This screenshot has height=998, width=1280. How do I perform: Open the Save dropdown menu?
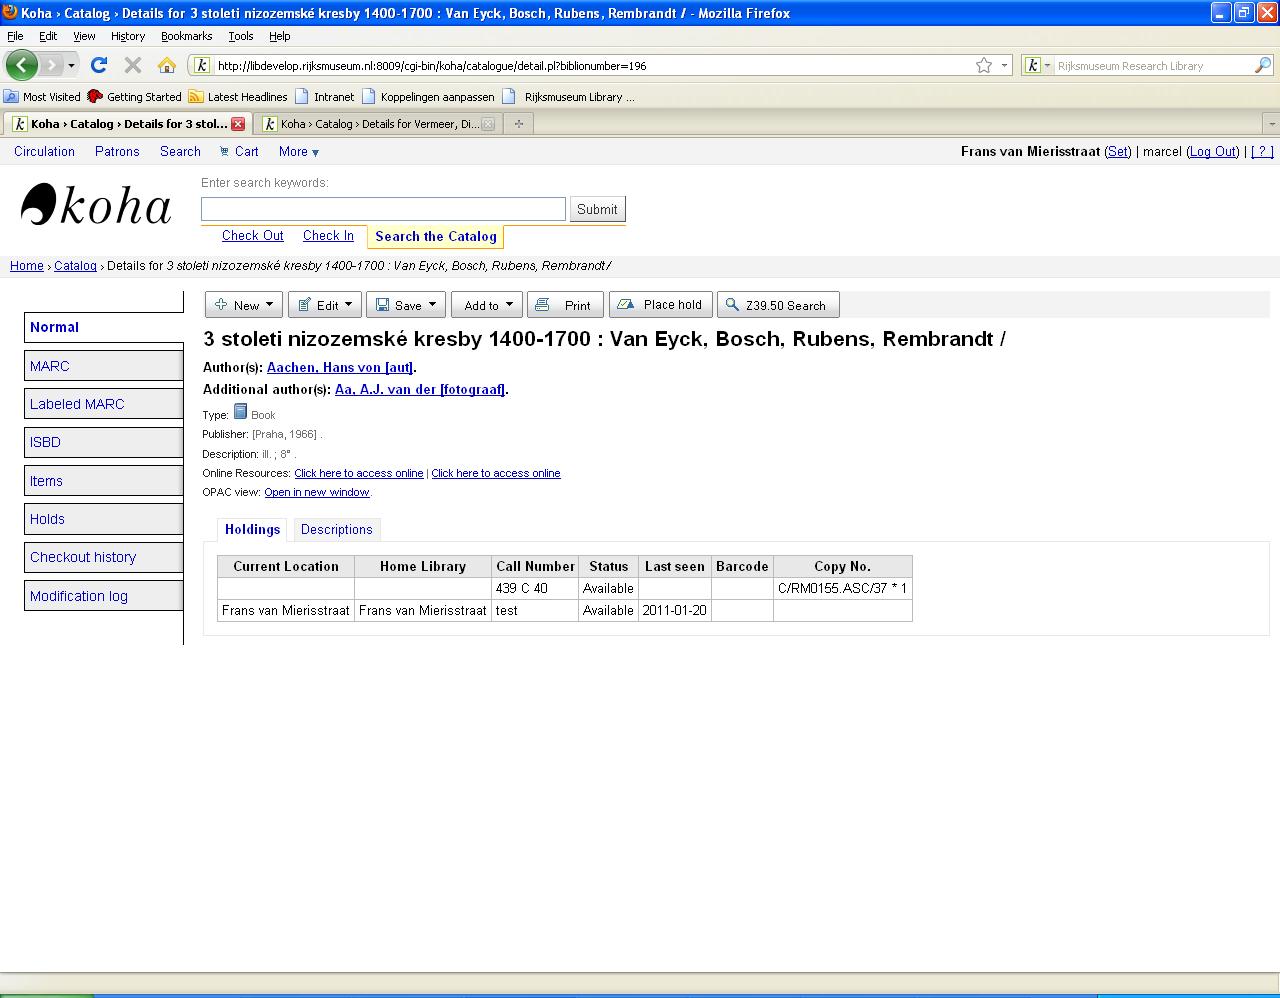point(405,305)
